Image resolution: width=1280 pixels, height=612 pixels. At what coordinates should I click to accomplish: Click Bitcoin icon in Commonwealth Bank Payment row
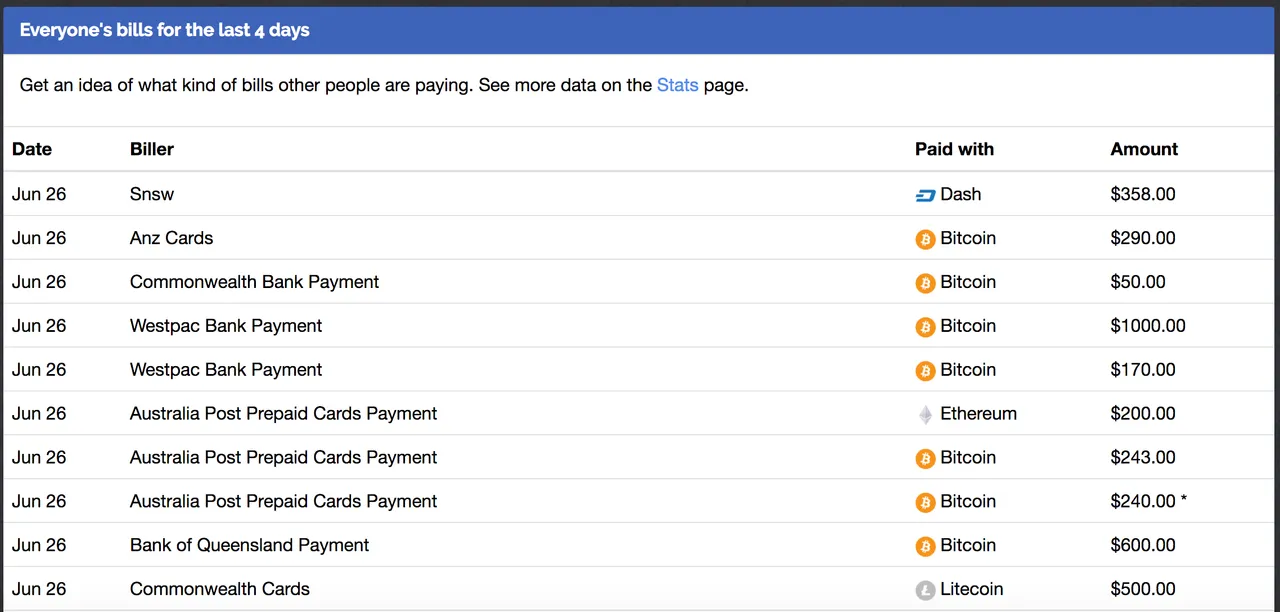click(x=925, y=283)
